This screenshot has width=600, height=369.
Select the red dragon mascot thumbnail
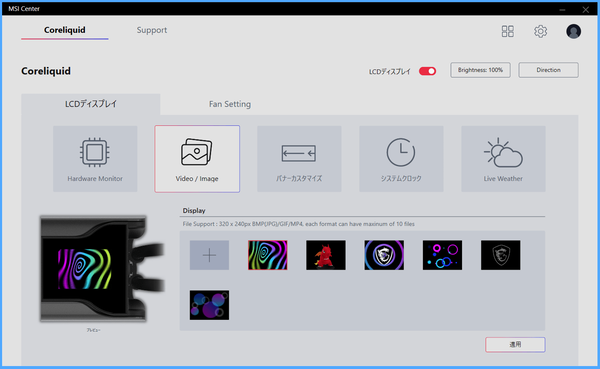click(x=326, y=255)
